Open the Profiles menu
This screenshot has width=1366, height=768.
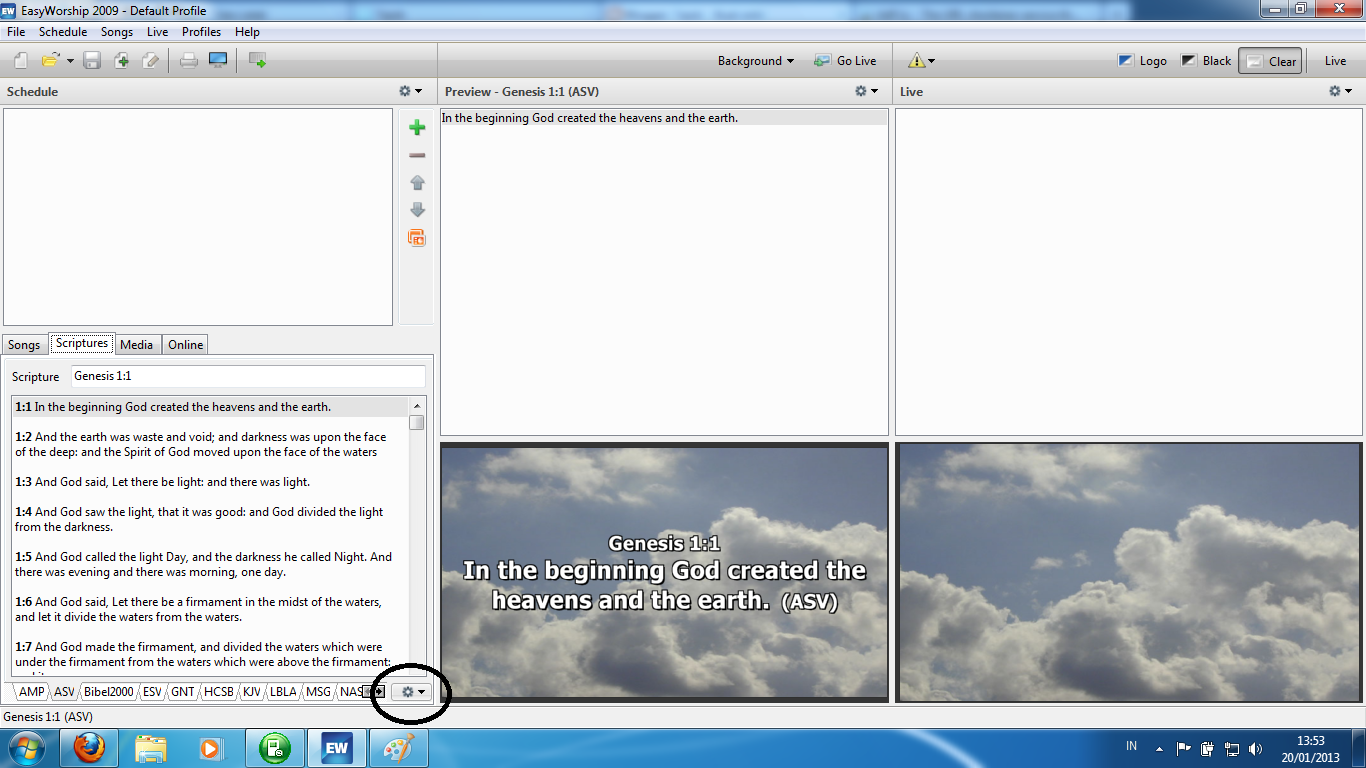(201, 32)
